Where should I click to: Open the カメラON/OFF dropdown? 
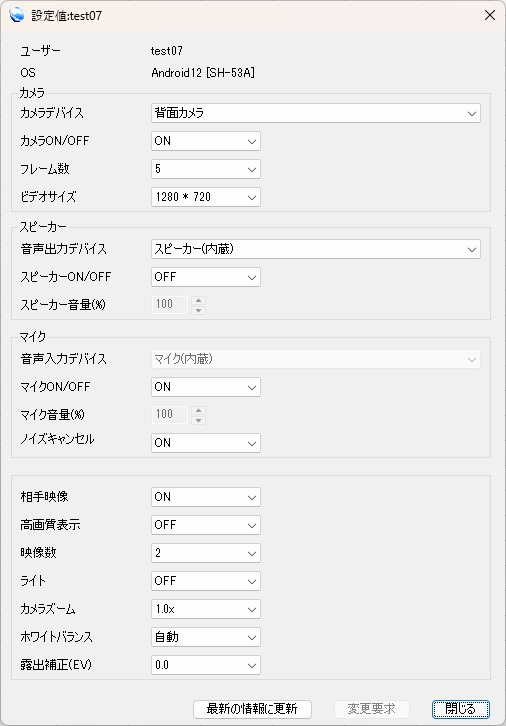tap(206, 141)
